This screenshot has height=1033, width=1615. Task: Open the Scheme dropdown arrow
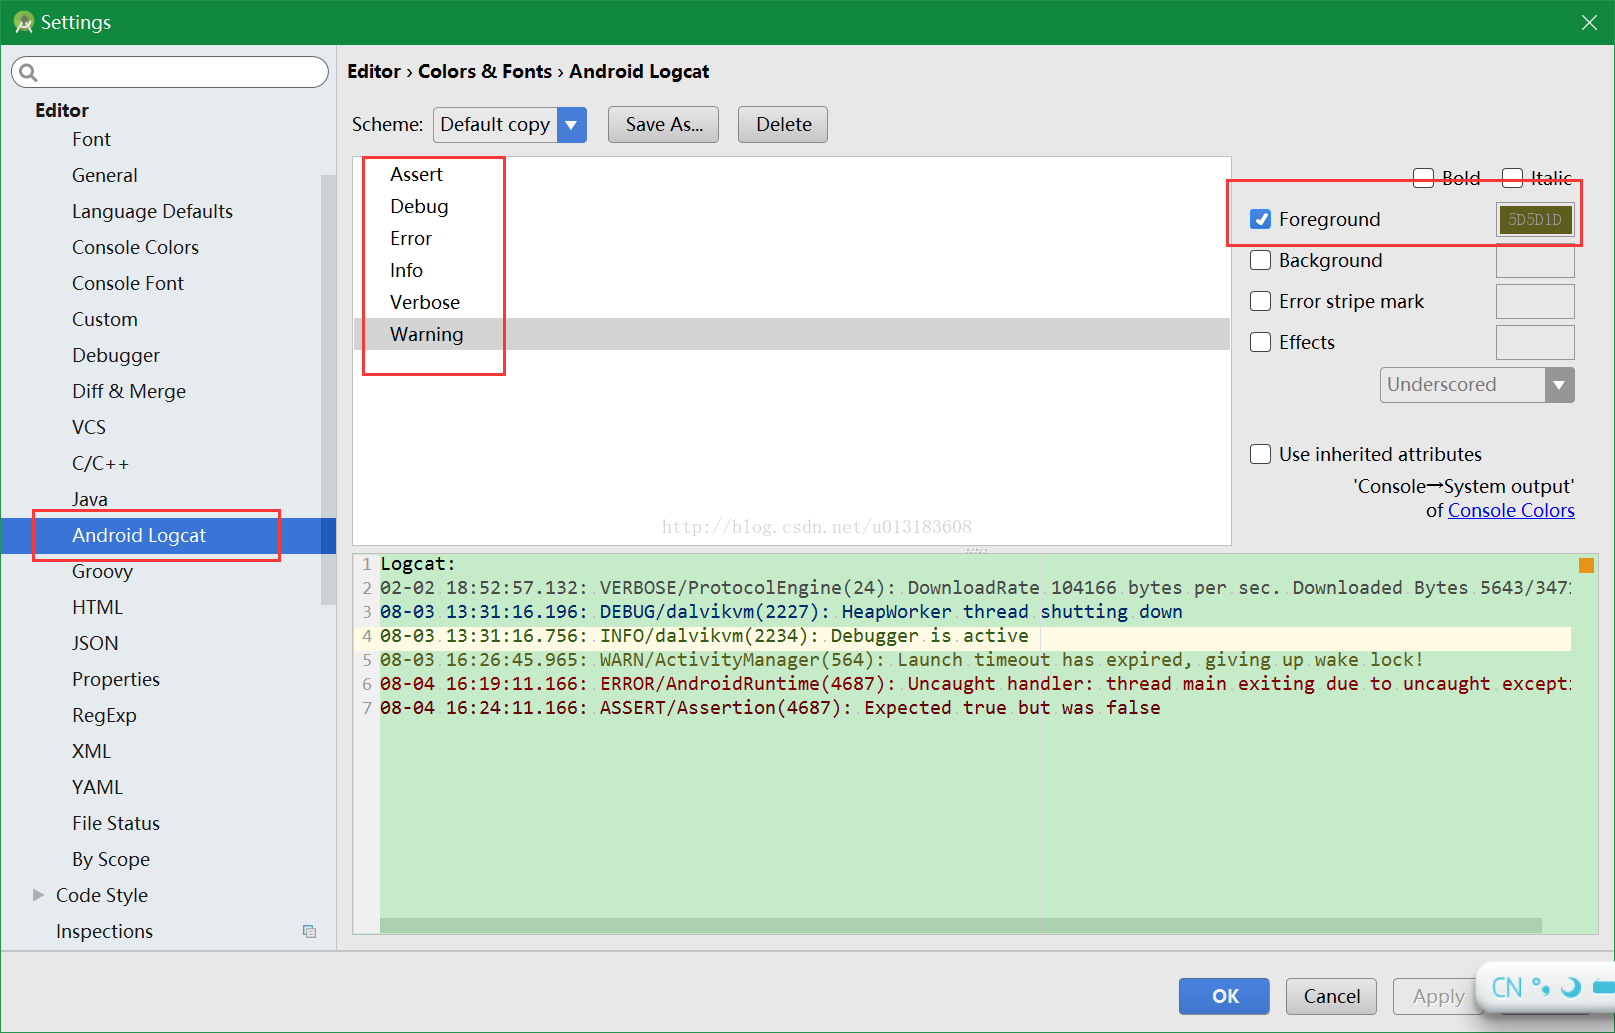tap(571, 125)
